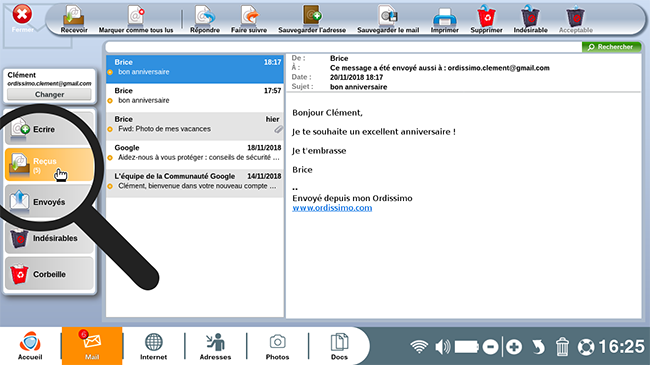
Task: Open the Envoyés sent folder
Action: [x=49, y=202]
